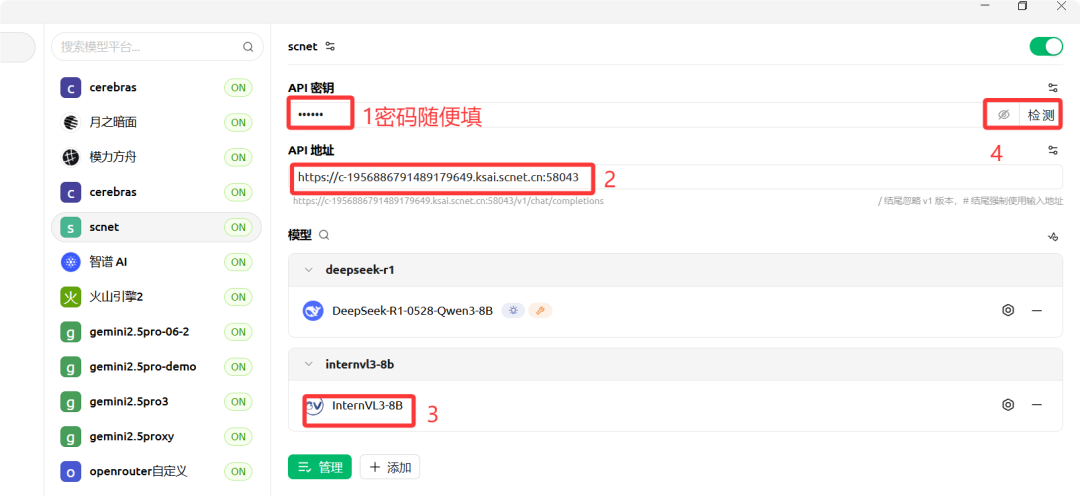The height and width of the screenshot is (496, 1080).
Task: Select the gemini2.5proxy provider
Action: [156, 436]
